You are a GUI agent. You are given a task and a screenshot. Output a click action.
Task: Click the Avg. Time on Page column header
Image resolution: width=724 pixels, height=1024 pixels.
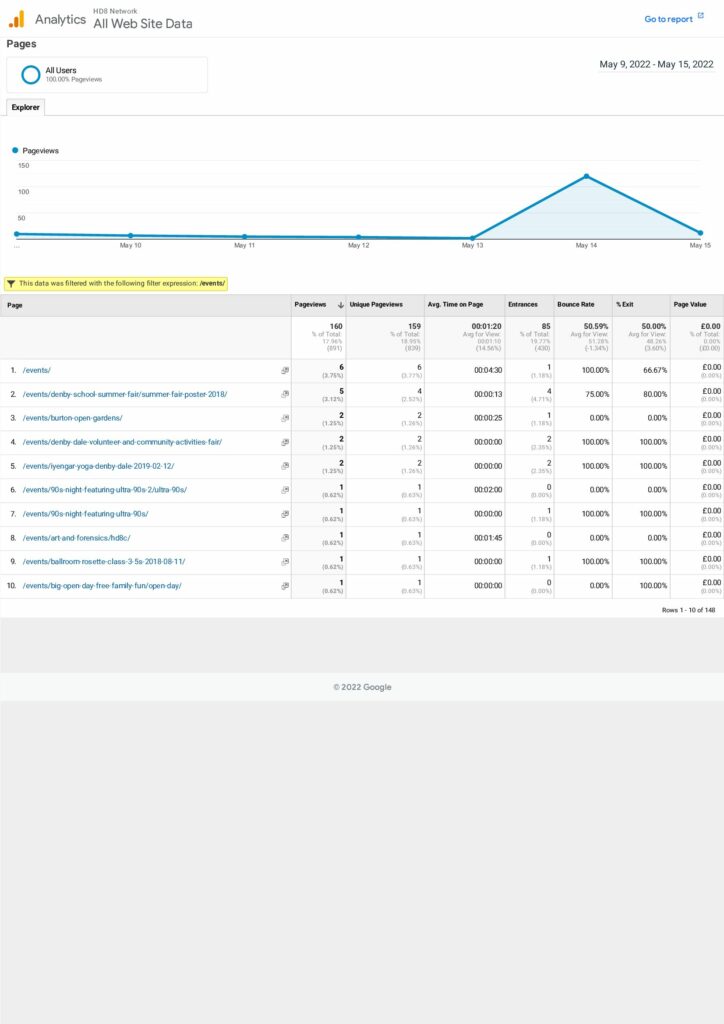[455, 304]
